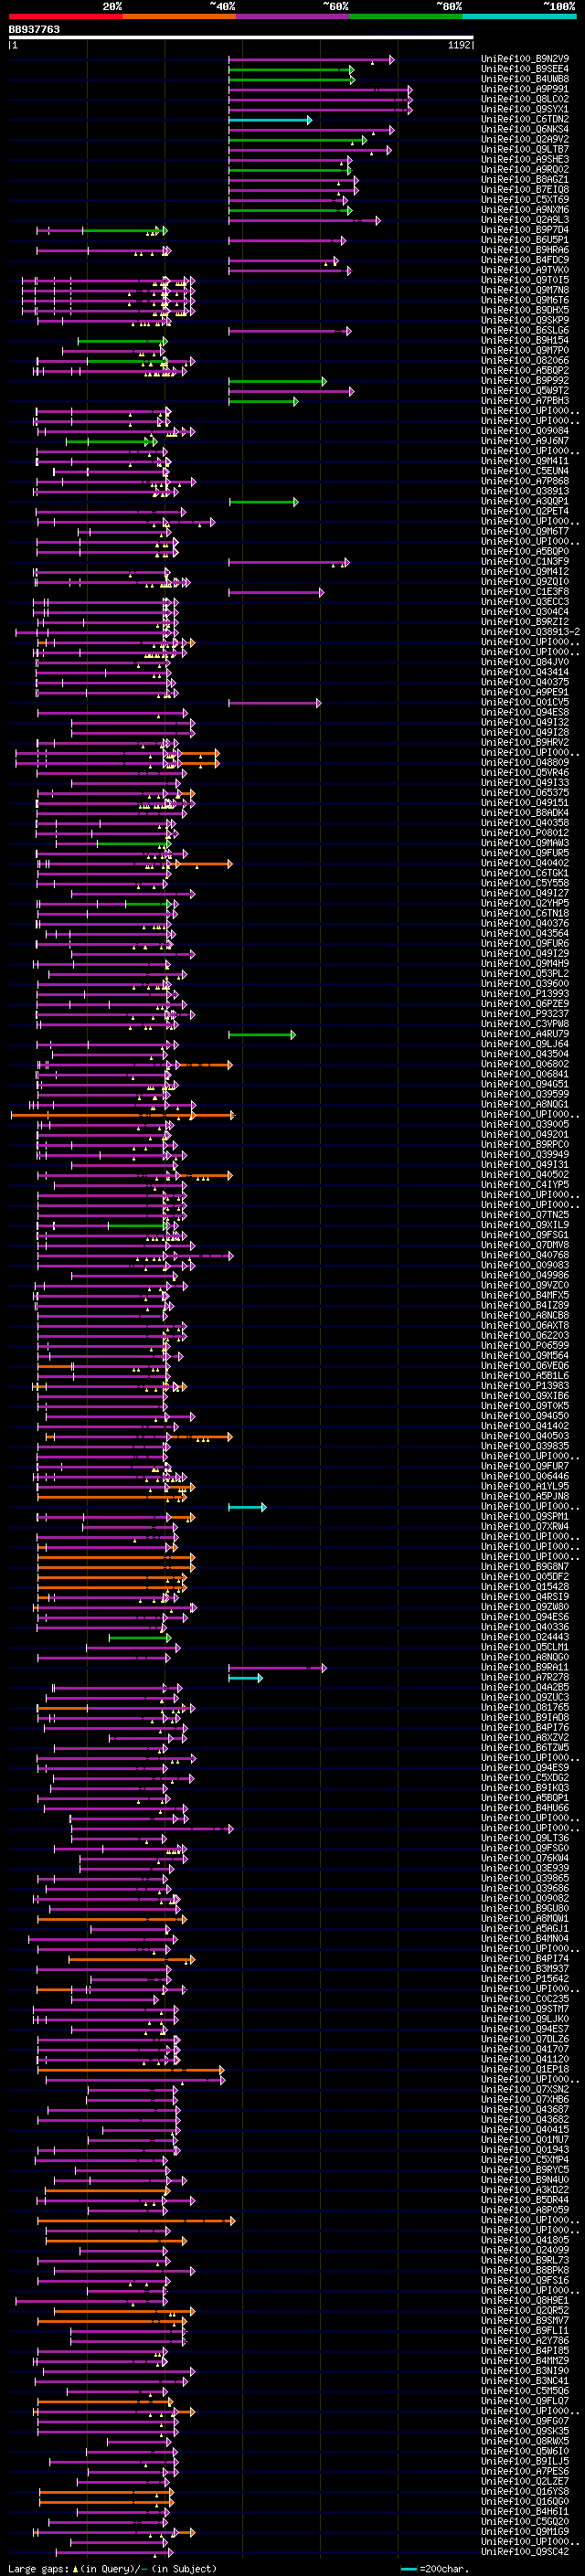585x2576 pixels.
Task: Click label UniRef100_Q53PL2
Action: pos(525,973)
